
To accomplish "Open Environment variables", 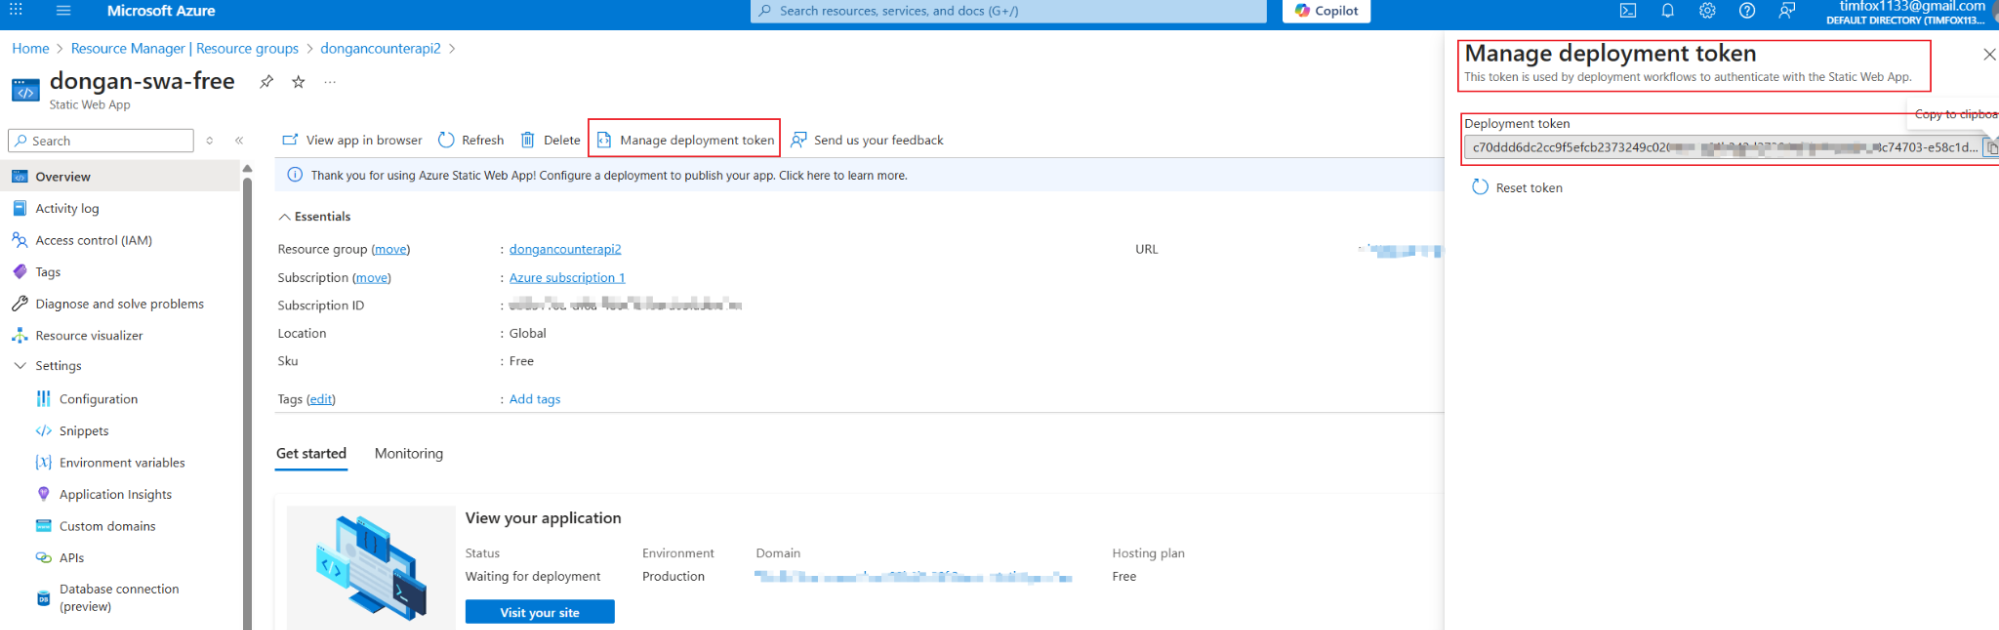I will coord(120,463).
